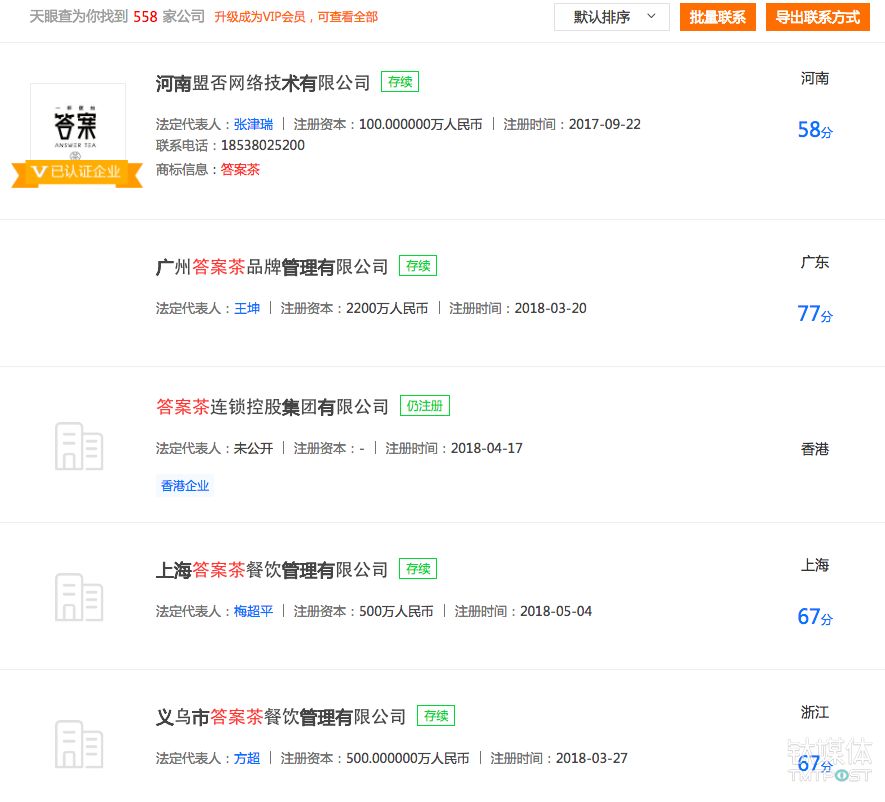Screen dimensions: 885x802
Task: Click the 香港企业 tag
Action: point(185,486)
